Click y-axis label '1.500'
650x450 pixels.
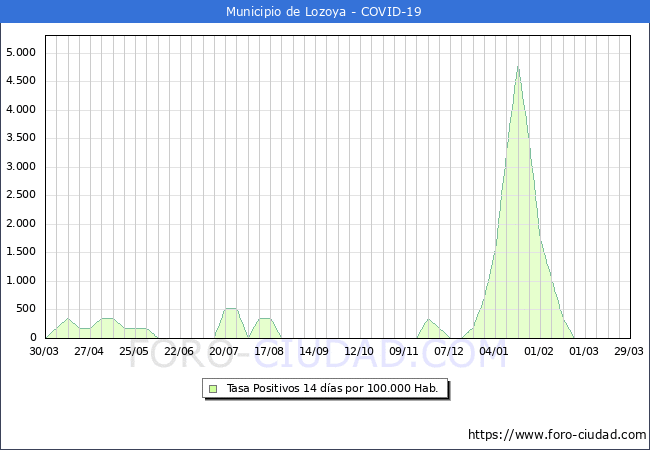[x=21, y=252]
